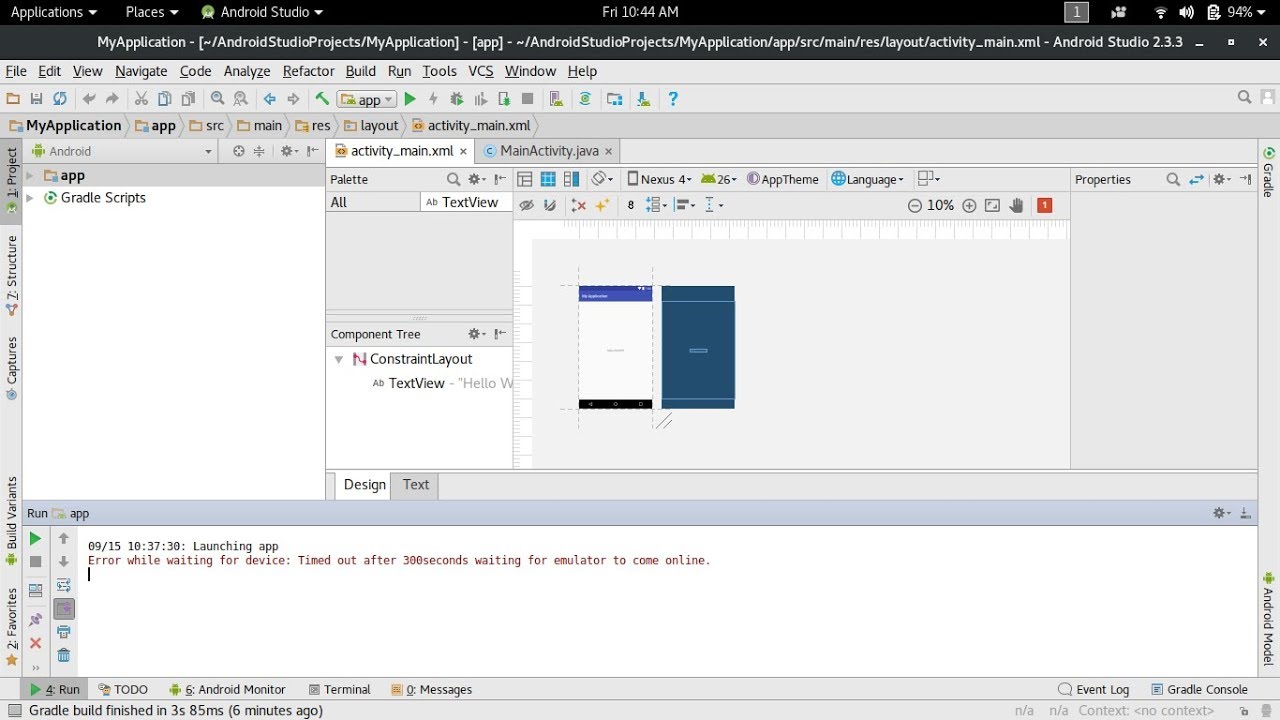
Task: Click Clear All Constraints icon
Action: tap(578, 205)
